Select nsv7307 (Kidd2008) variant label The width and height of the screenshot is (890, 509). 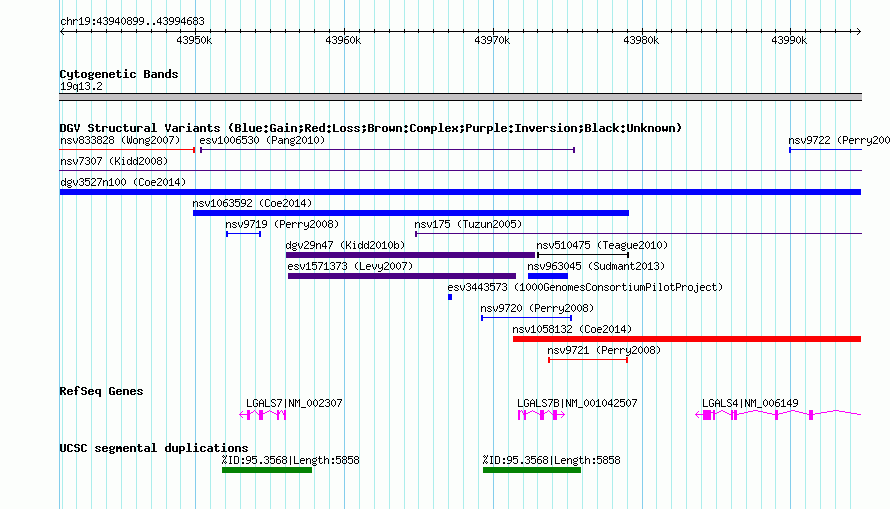click(x=114, y=161)
